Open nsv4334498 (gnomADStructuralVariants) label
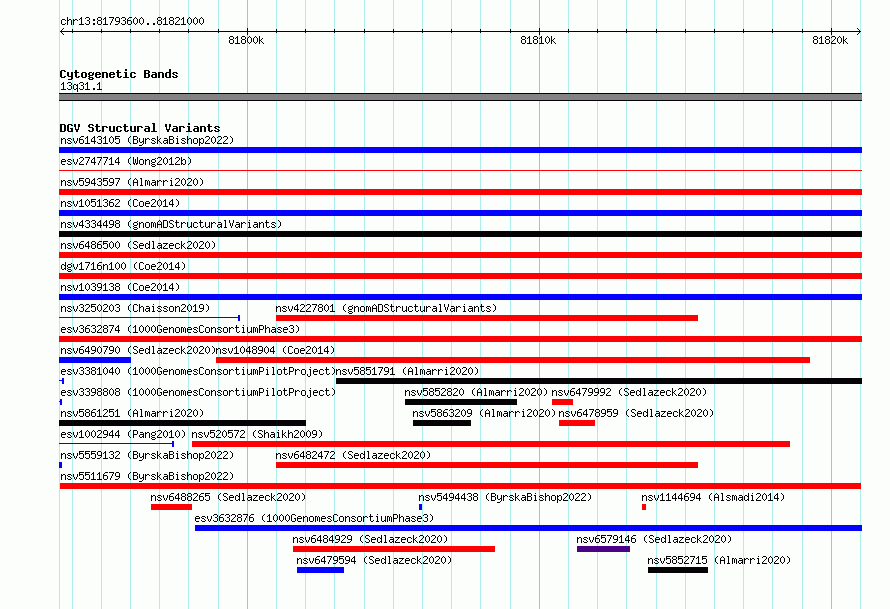890x609 pixels. click(171, 224)
